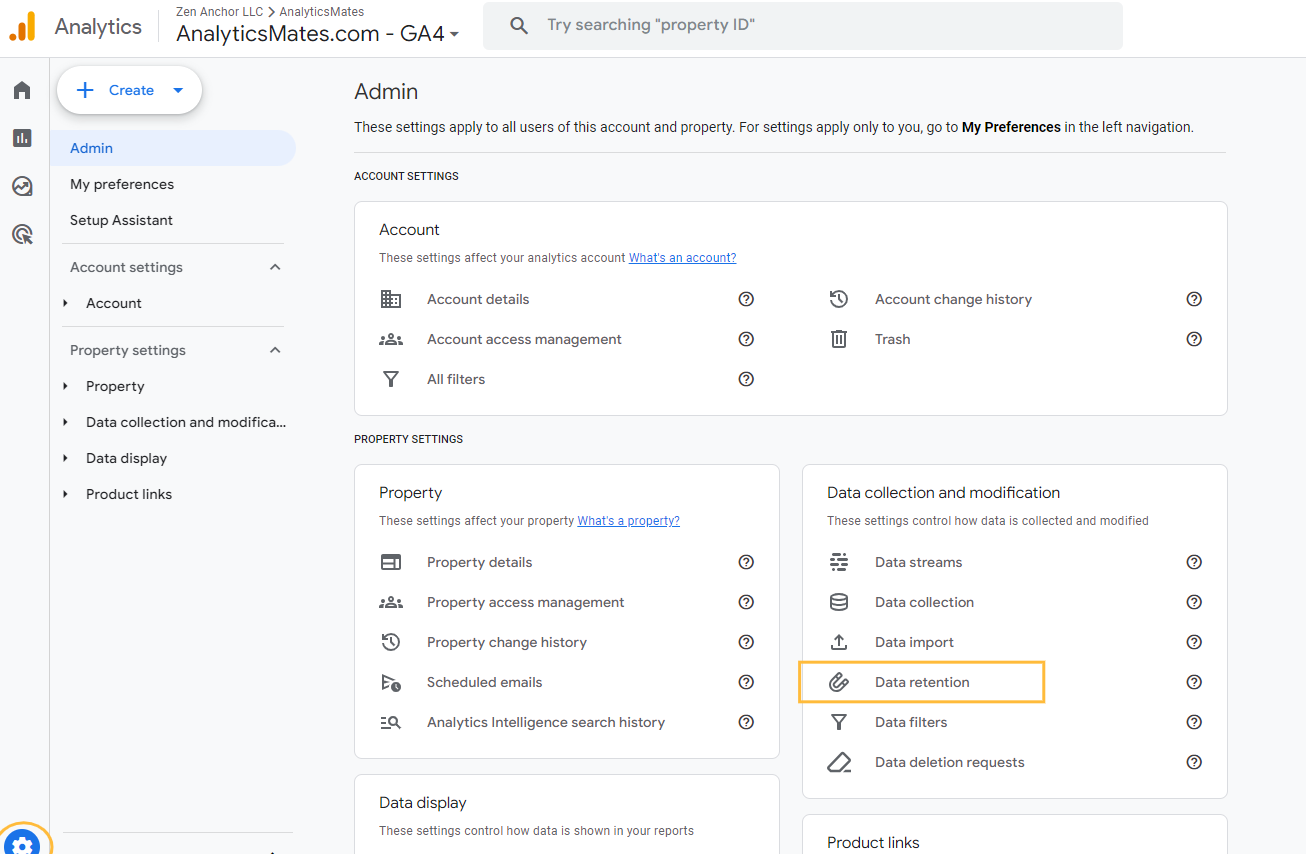Open Data streams settings
This screenshot has width=1306, height=854.
point(918,562)
